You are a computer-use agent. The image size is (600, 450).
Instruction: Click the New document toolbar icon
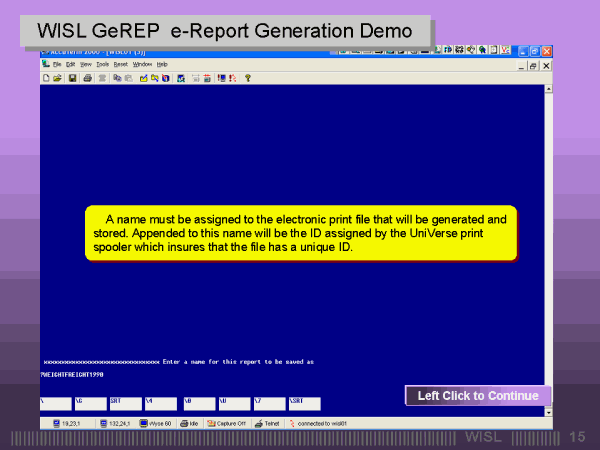[46, 77]
